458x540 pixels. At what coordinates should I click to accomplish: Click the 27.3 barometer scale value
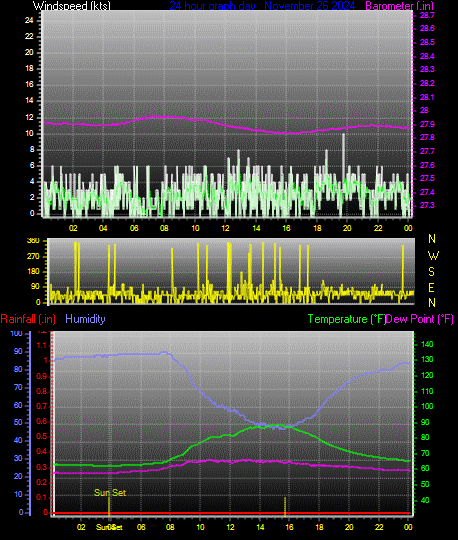(427, 205)
